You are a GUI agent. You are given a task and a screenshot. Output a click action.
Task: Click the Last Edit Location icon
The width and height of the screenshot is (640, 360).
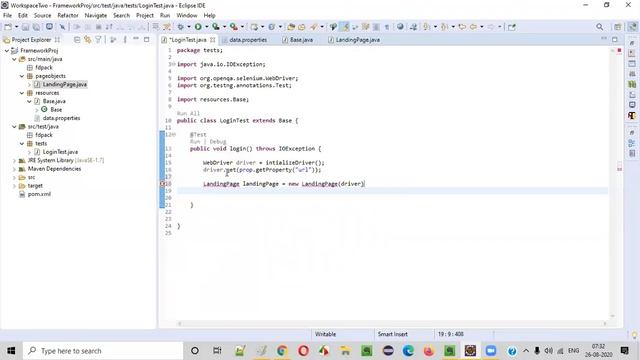coord(462,27)
